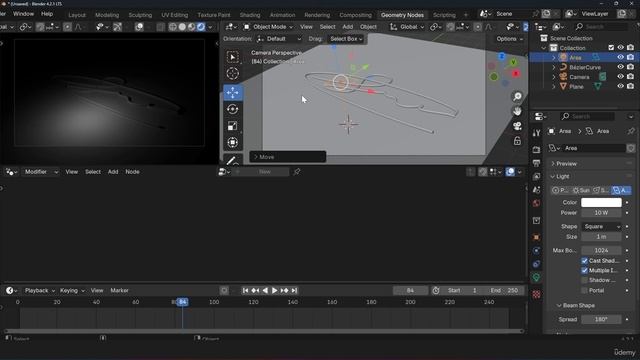Image resolution: width=640 pixels, height=360 pixels.
Task: Toggle auto keying record button
Action: pyautogui.click(x=224, y=290)
